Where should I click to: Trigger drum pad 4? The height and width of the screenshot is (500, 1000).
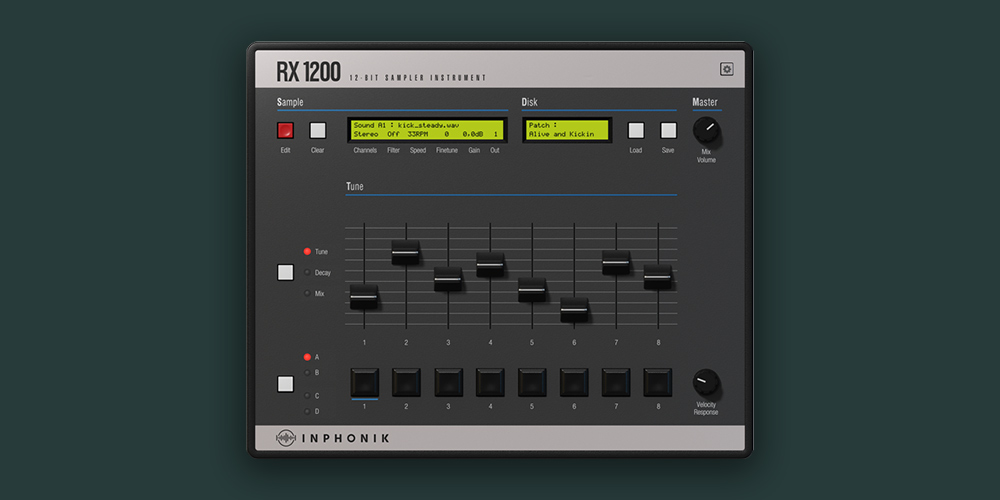(x=490, y=382)
